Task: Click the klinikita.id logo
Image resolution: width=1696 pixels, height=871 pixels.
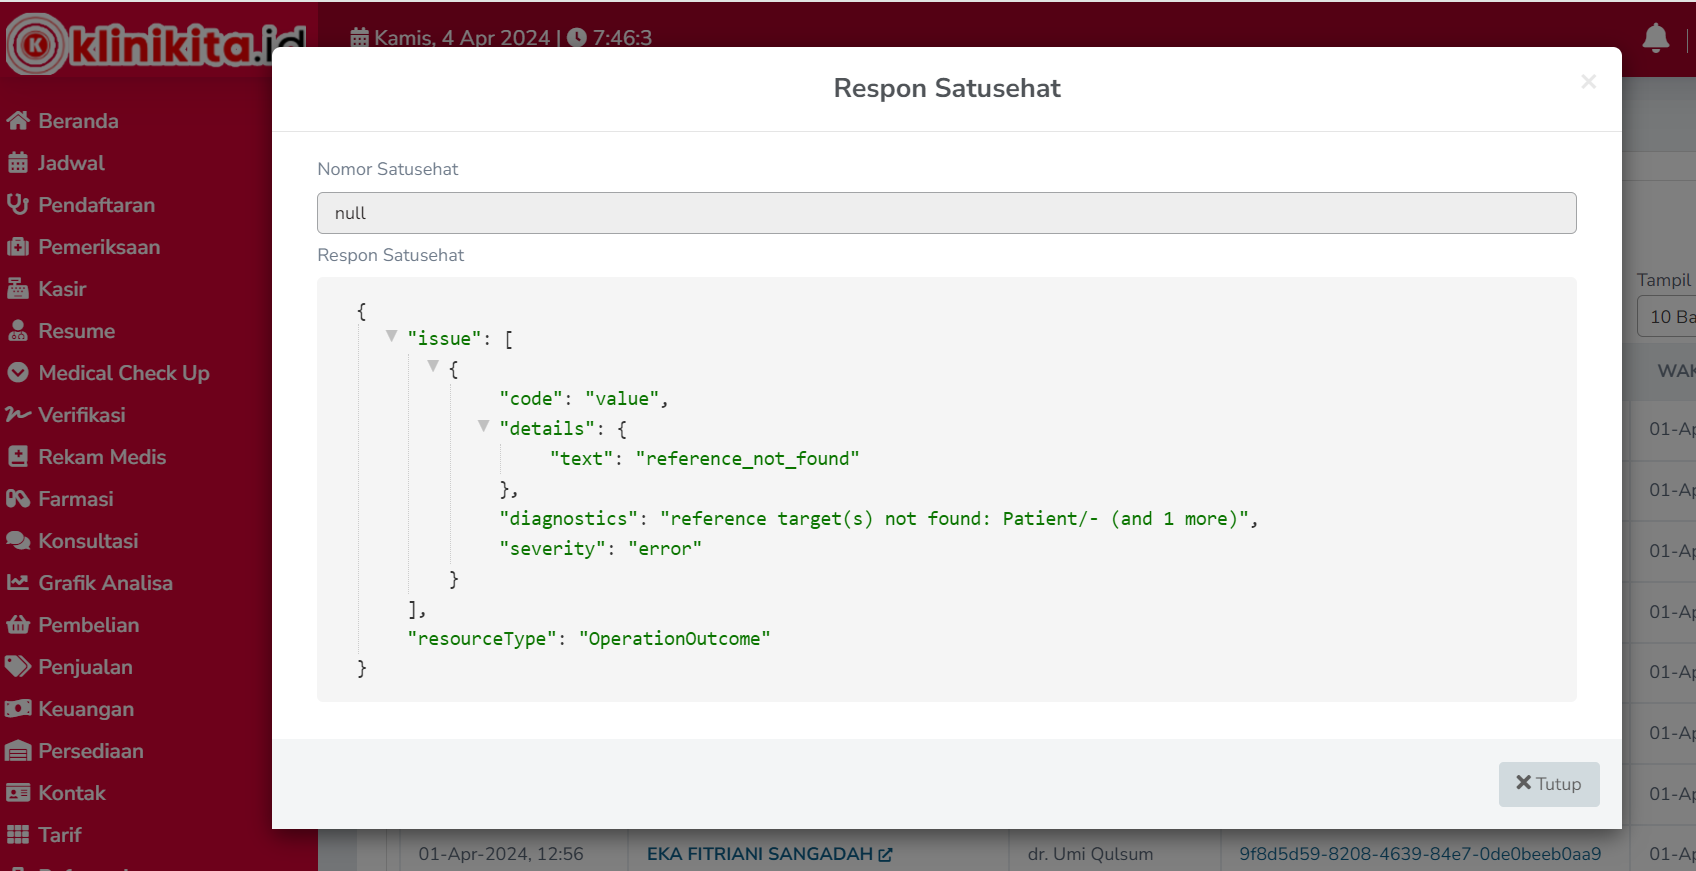Action: pos(155,44)
